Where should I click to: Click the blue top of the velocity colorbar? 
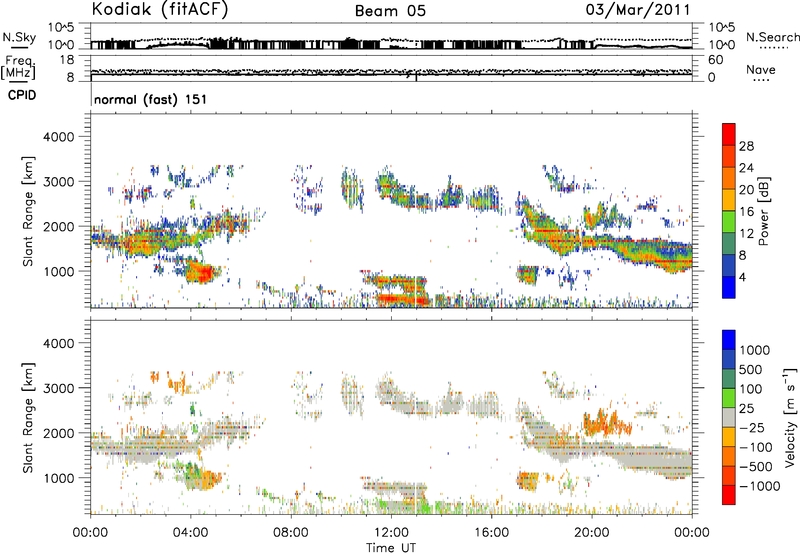pos(729,340)
